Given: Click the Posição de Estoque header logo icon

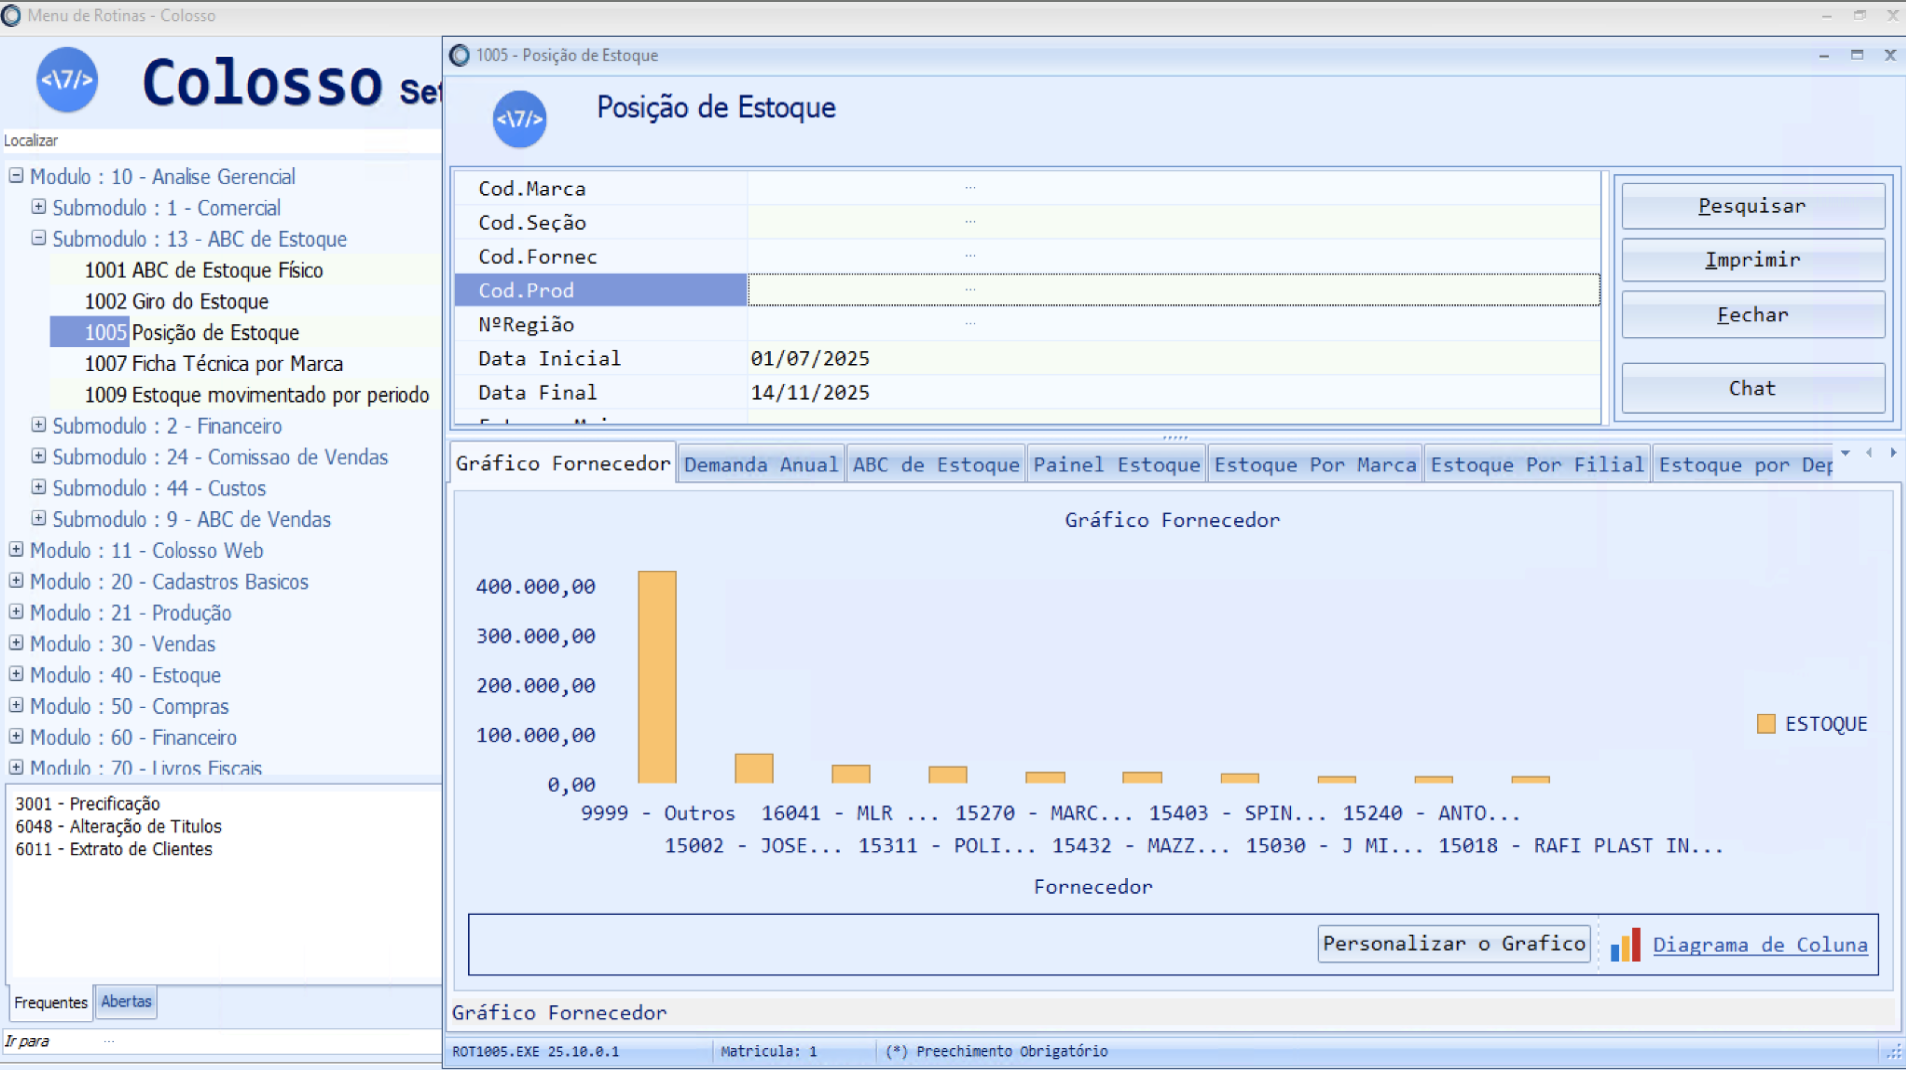Looking at the screenshot, I should [x=519, y=119].
